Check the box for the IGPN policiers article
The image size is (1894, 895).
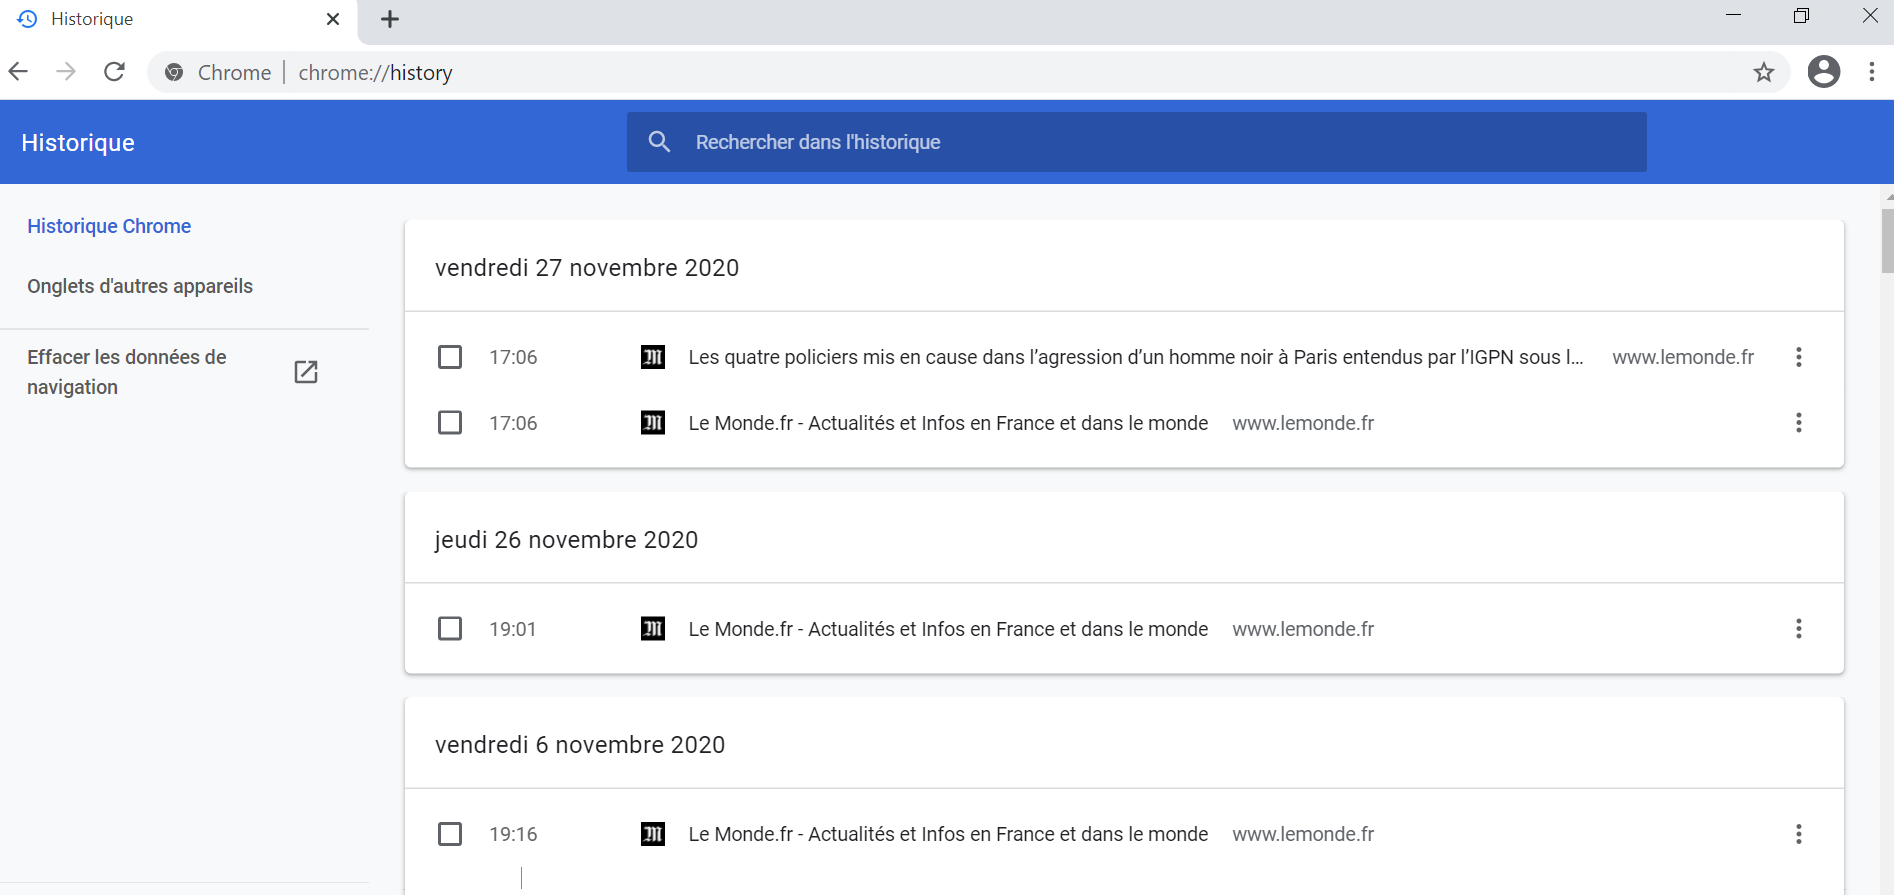[450, 357]
